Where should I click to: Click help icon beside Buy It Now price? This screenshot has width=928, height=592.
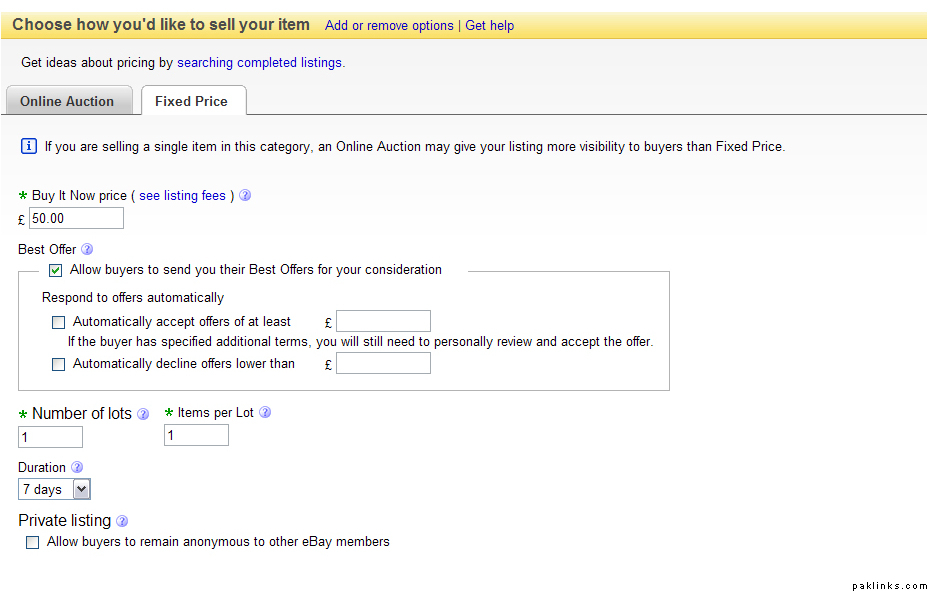pyautogui.click(x=245, y=196)
